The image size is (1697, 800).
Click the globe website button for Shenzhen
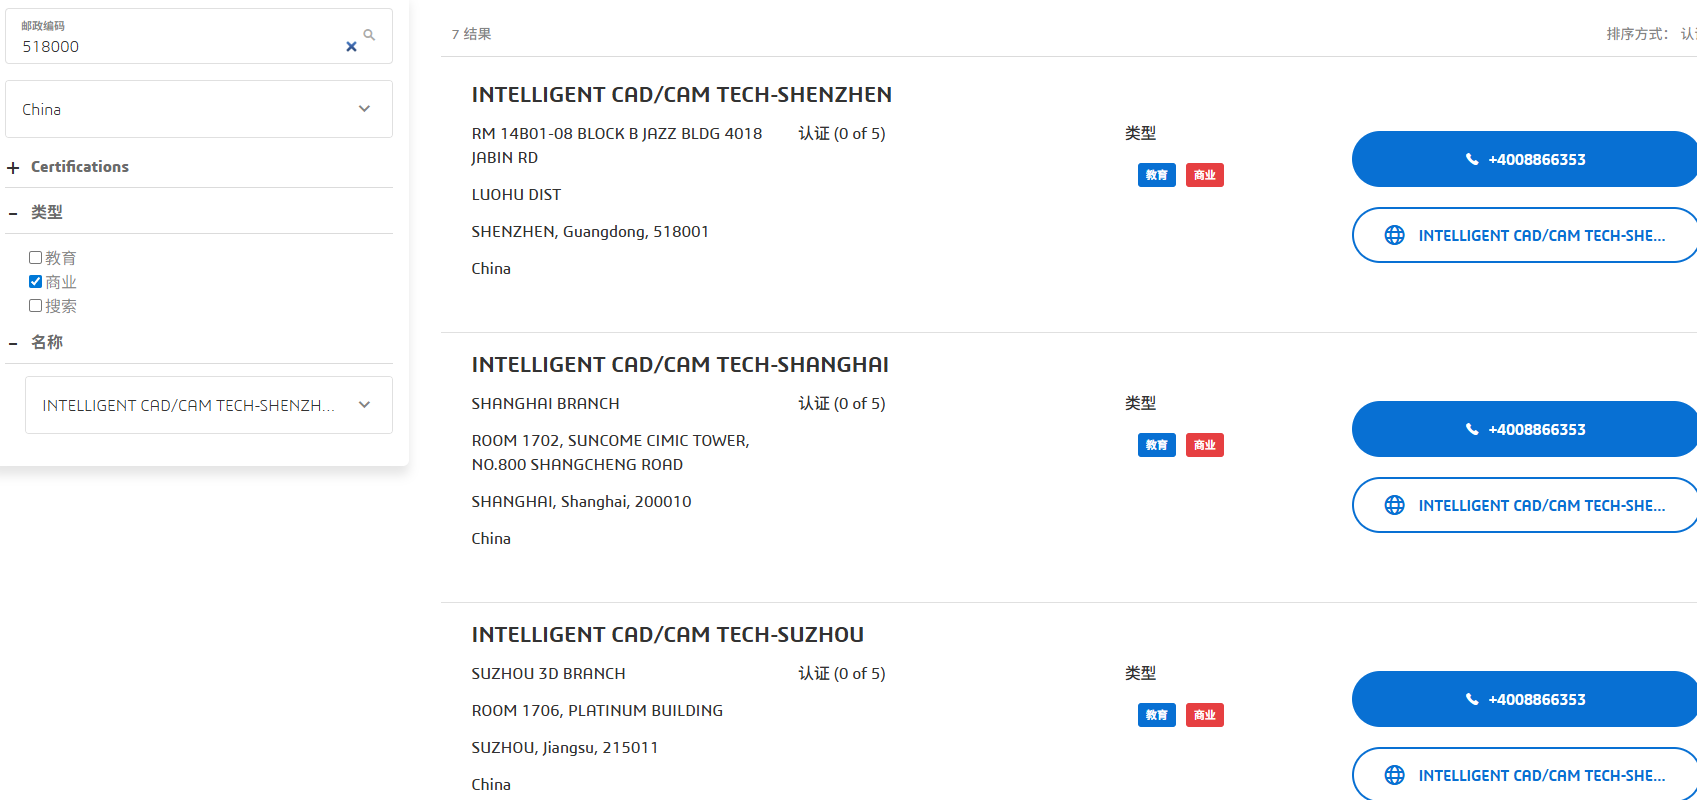click(1524, 235)
